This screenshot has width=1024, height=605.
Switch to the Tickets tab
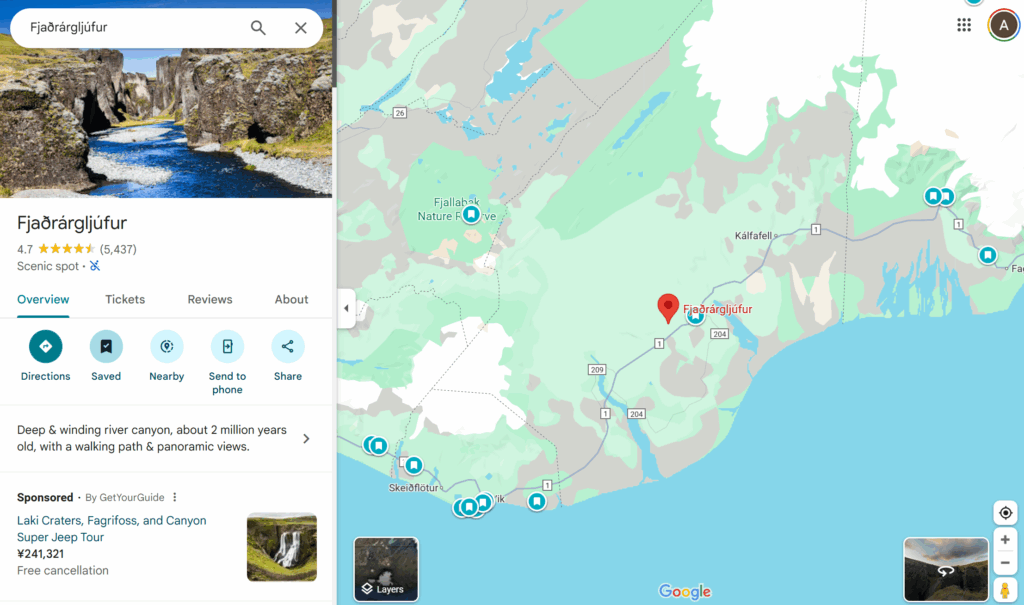point(125,299)
